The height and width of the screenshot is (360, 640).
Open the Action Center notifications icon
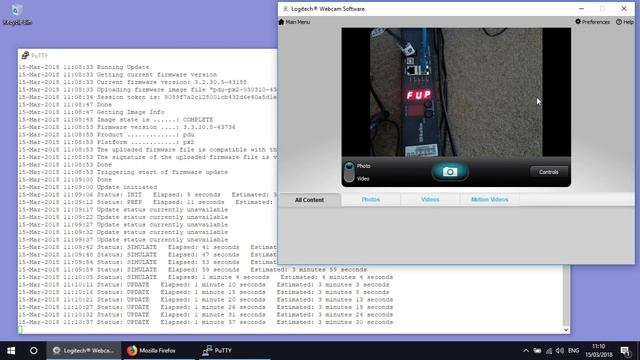625,351
